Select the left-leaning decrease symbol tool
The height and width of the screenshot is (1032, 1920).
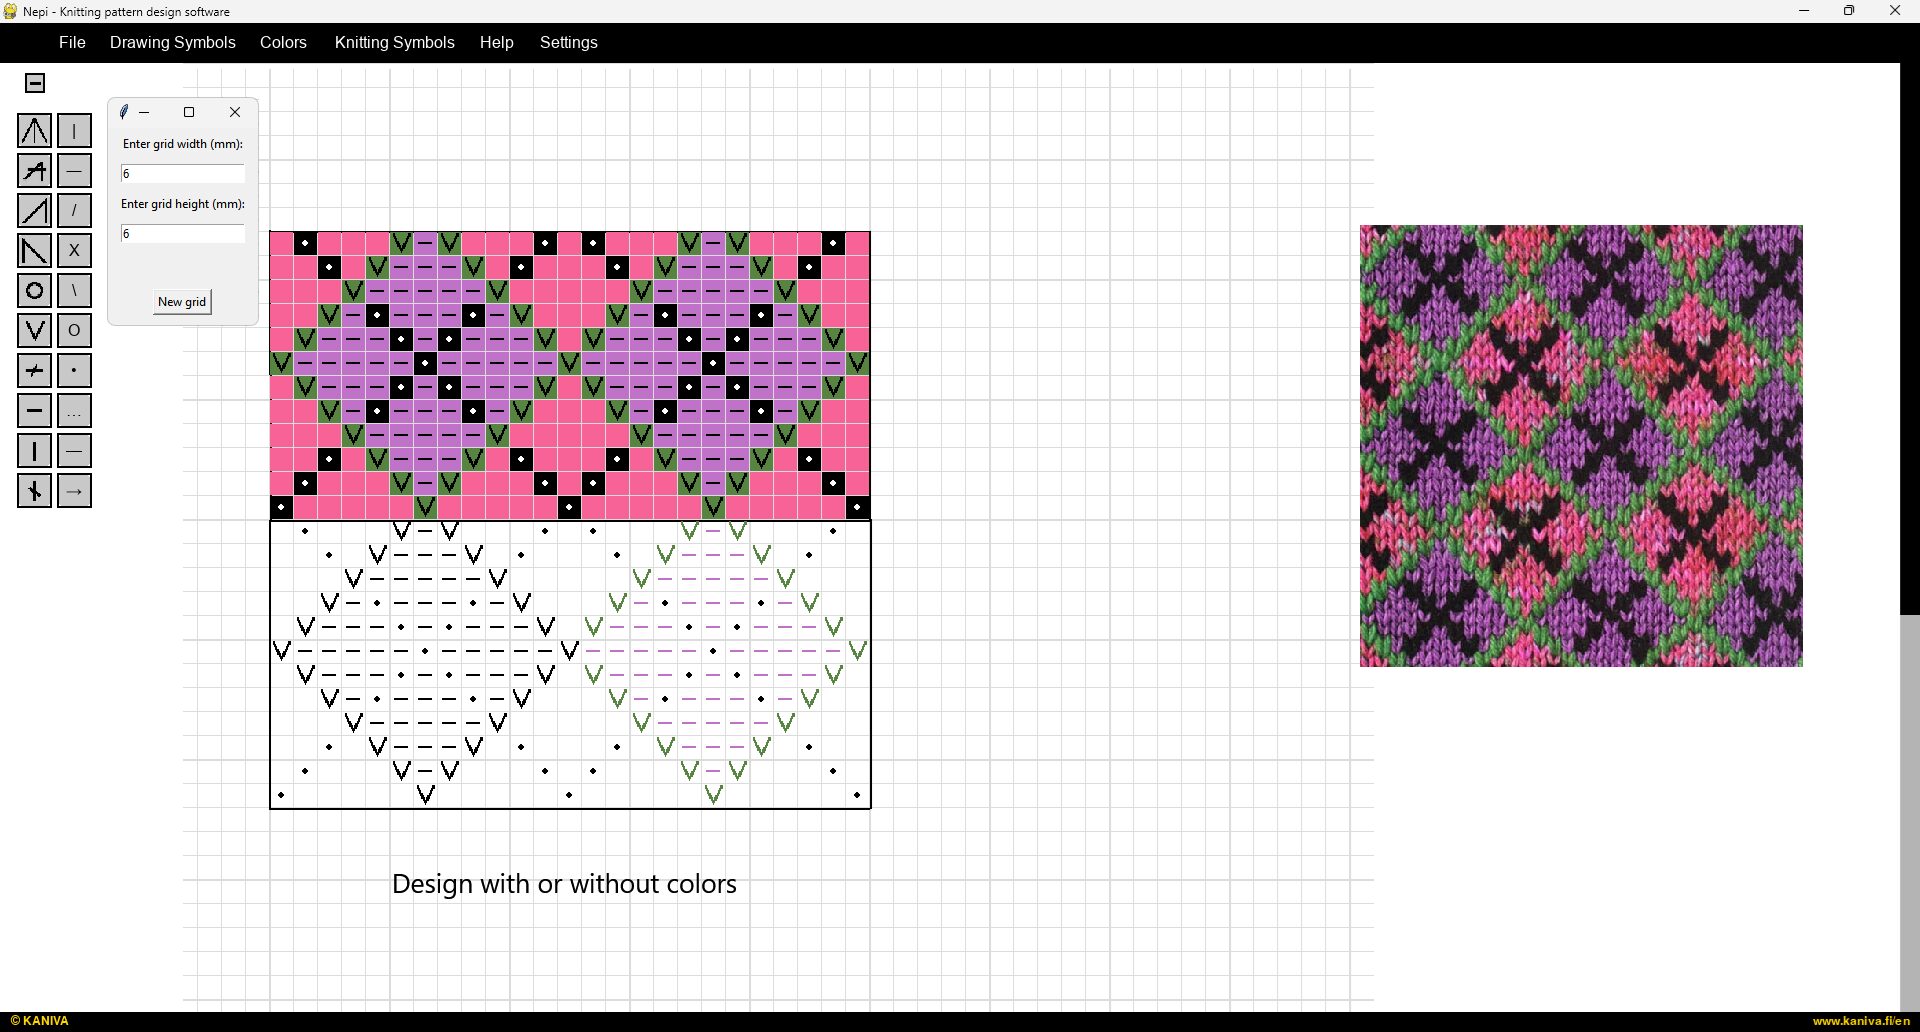(34, 250)
